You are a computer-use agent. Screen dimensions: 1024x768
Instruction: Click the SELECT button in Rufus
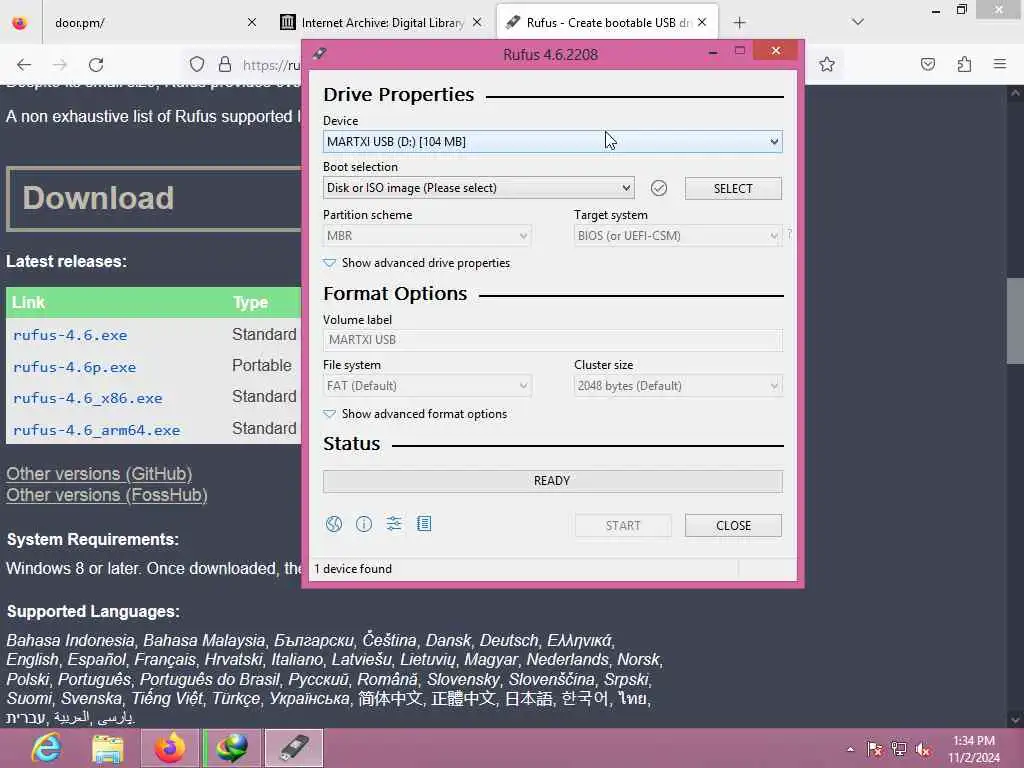coord(733,189)
